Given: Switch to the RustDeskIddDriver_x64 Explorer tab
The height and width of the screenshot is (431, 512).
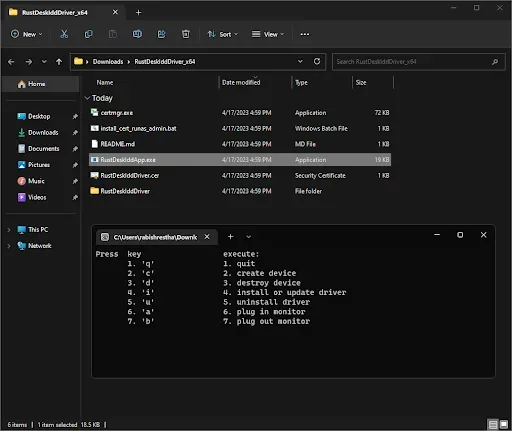Looking at the screenshot, I should point(64,13).
